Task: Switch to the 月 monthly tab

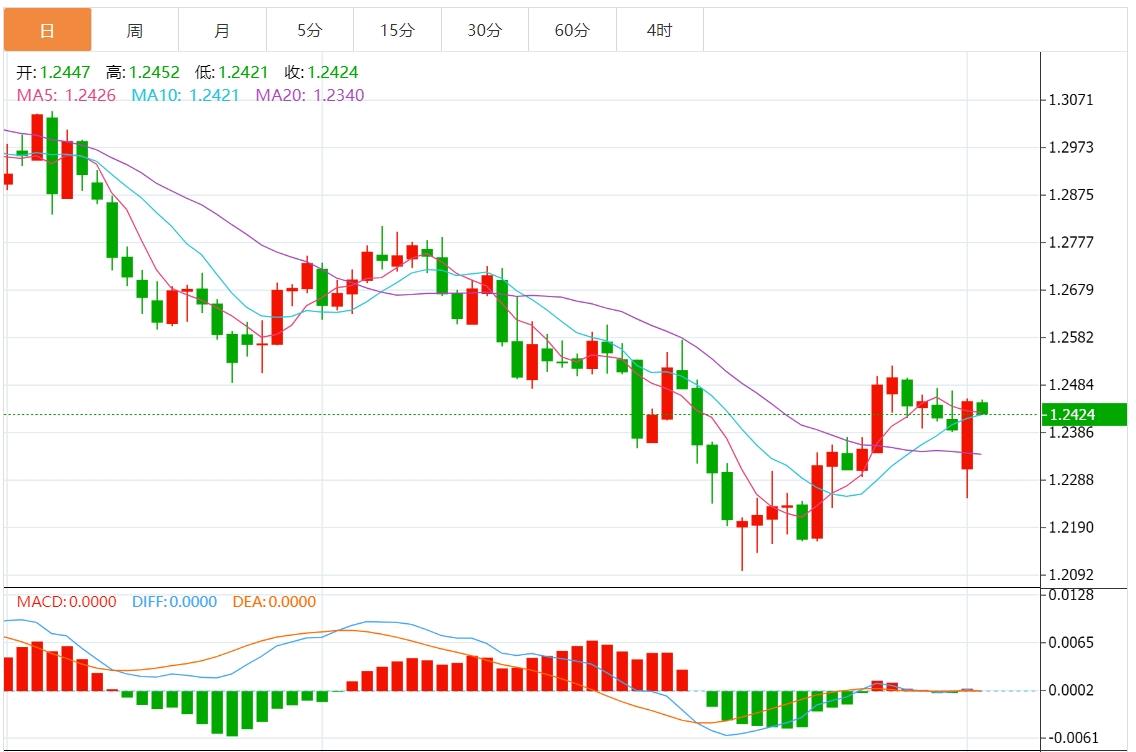Action: (222, 30)
